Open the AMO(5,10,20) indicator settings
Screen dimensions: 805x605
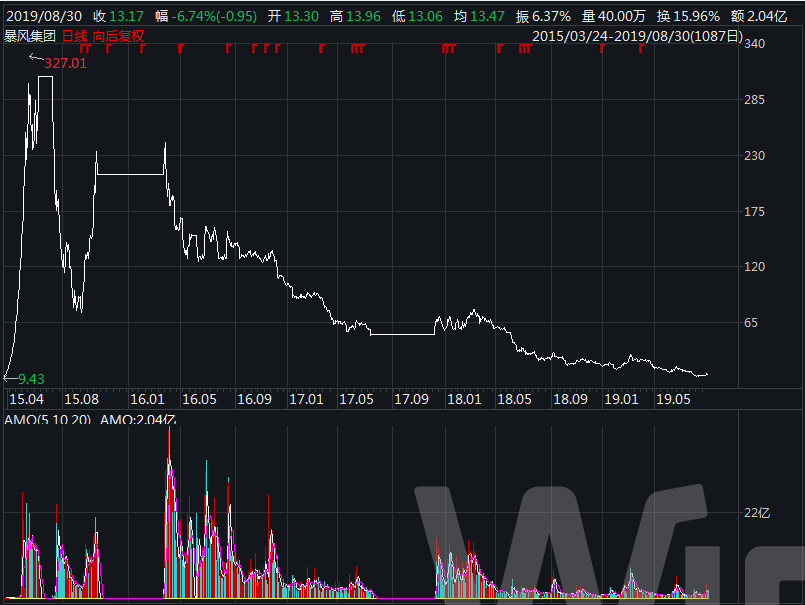pos(47,419)
